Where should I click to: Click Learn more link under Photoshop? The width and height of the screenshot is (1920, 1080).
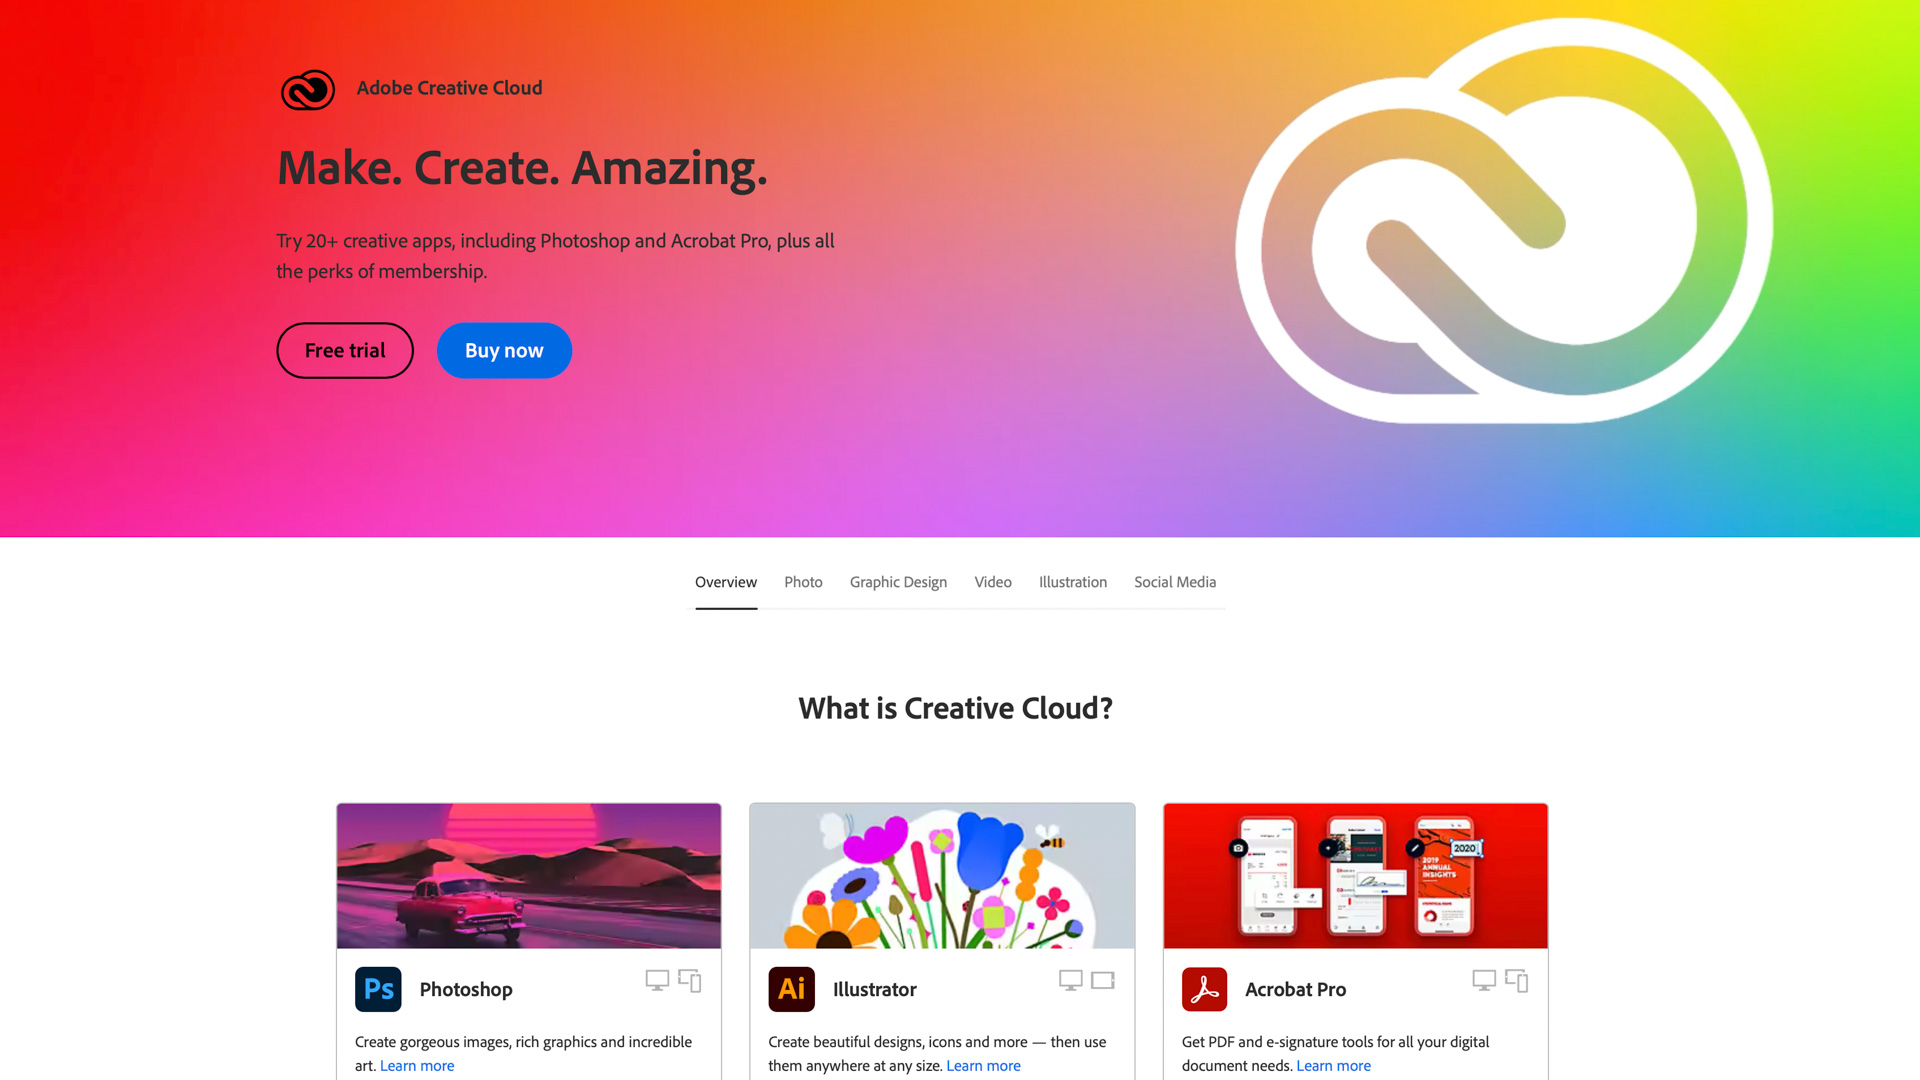click(417, 1064)
